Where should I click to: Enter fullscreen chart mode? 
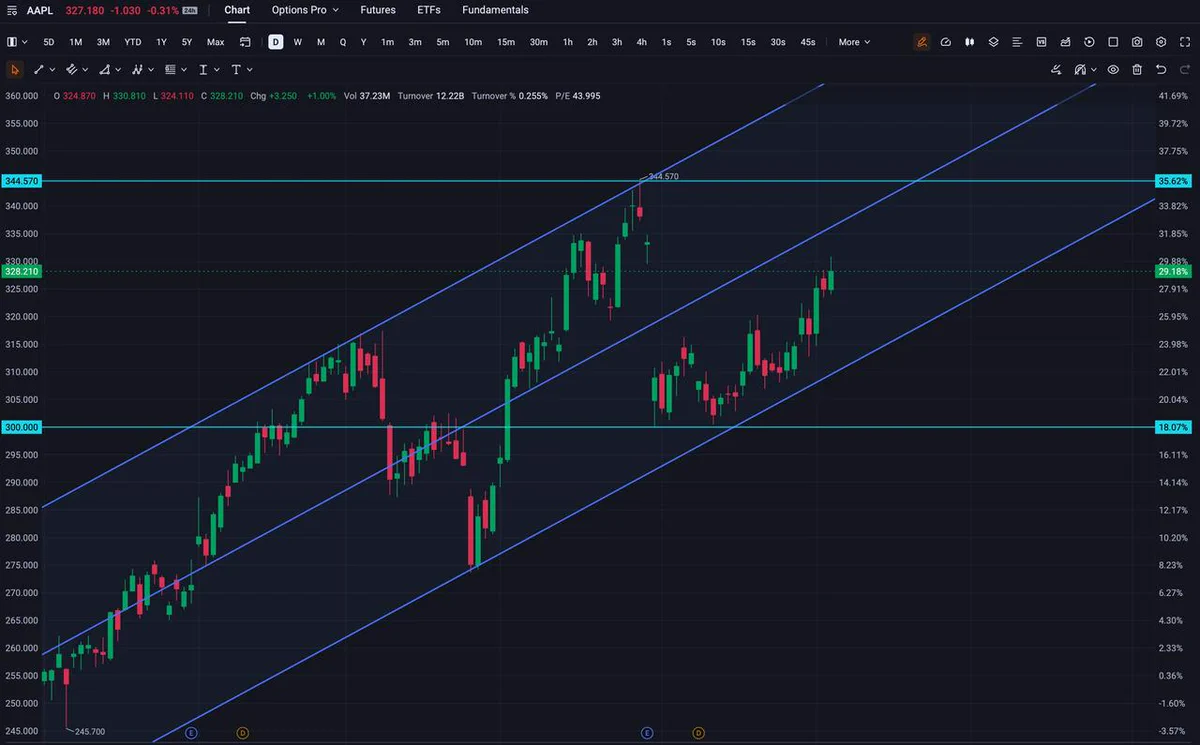pyautogui.click(x=1185, y=42)
